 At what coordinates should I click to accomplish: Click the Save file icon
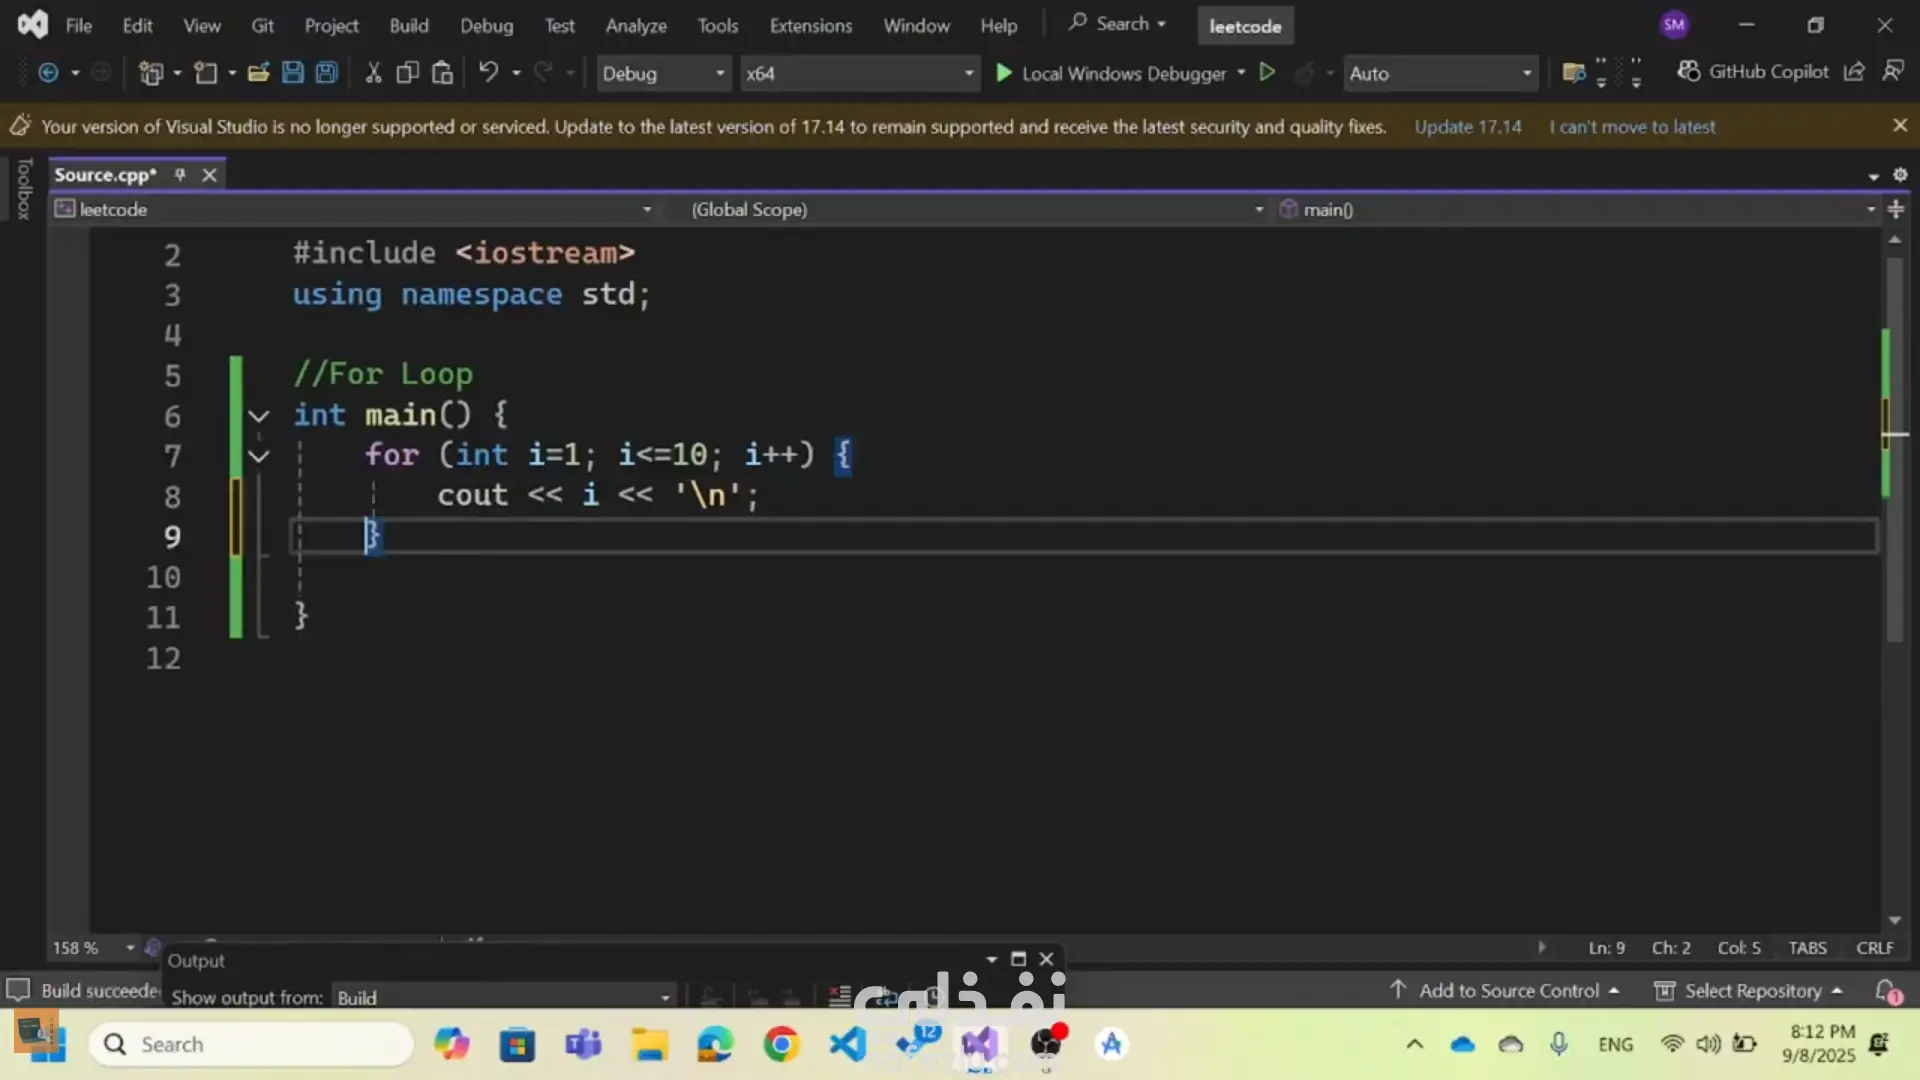(x=292, y=73)
